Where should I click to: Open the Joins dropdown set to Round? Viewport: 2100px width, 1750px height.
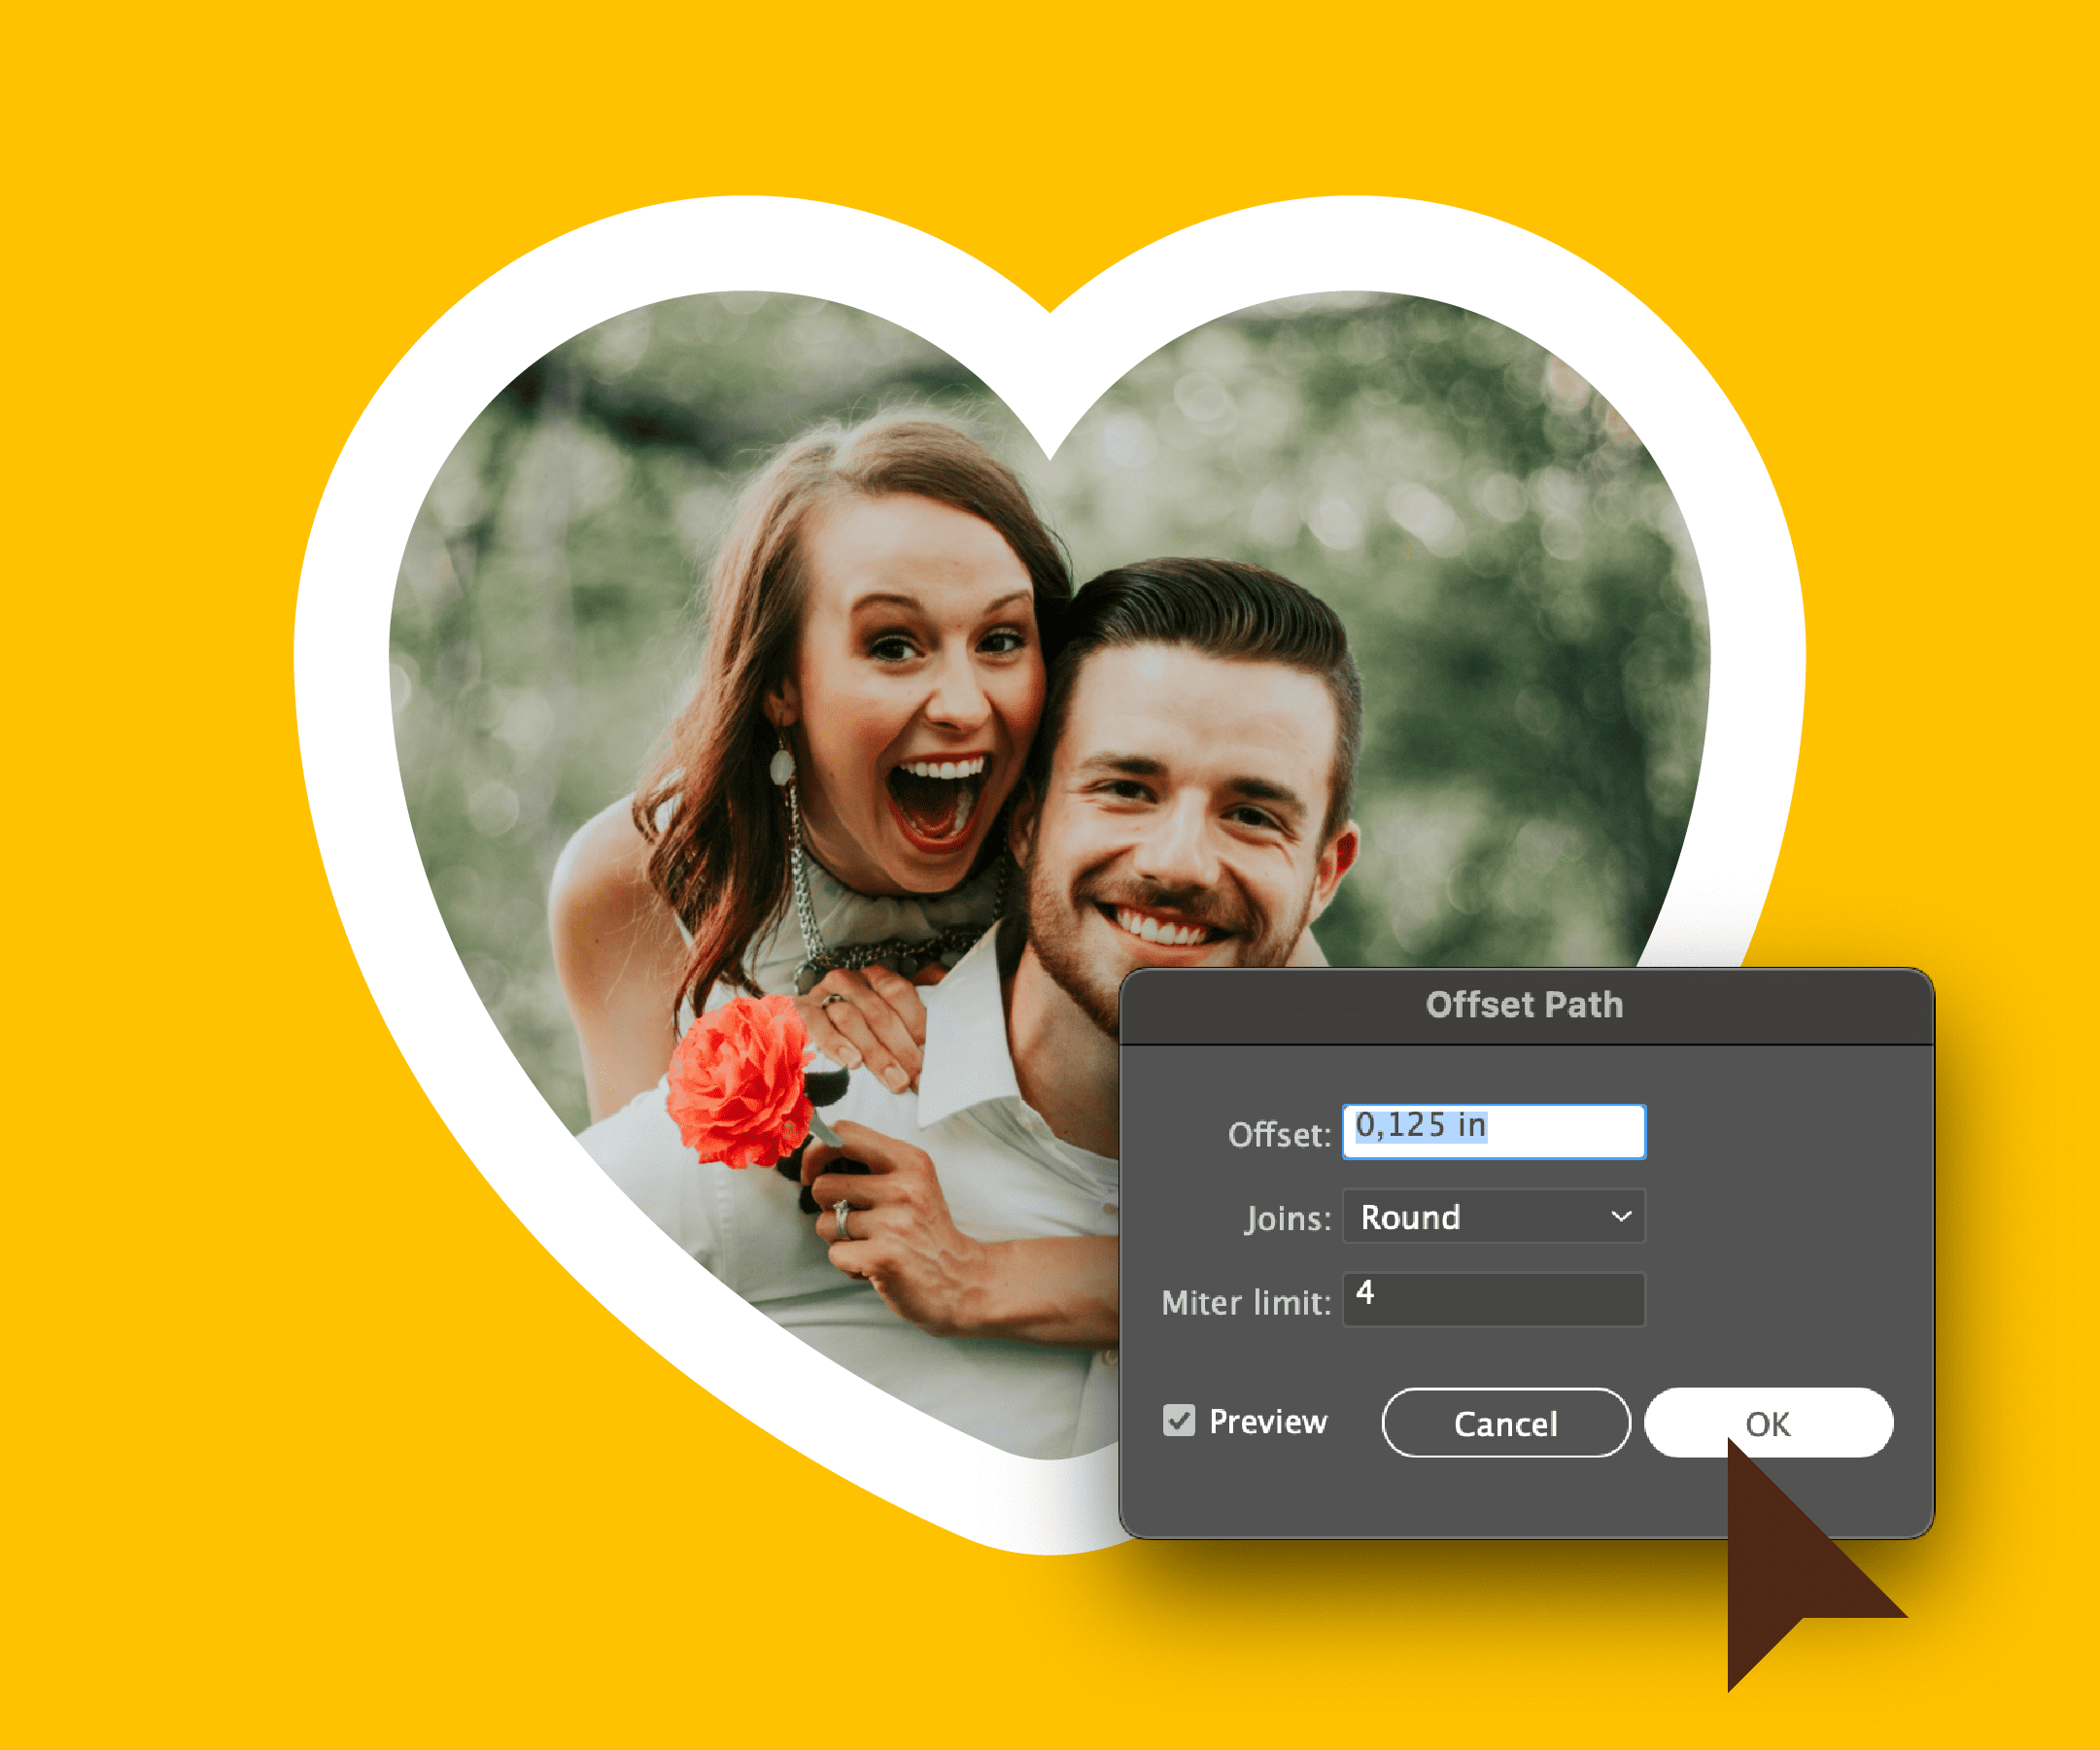(x=1480, y=1216)
